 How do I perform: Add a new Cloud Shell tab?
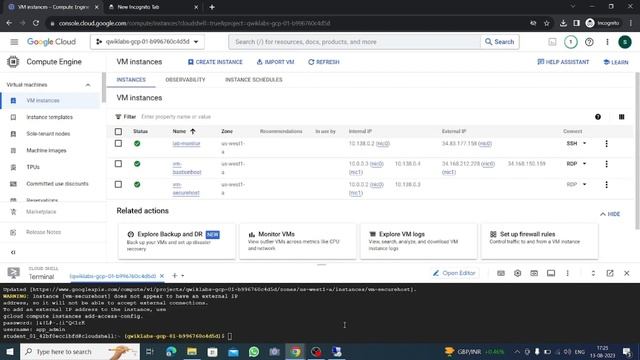click(x=175, y=276)
